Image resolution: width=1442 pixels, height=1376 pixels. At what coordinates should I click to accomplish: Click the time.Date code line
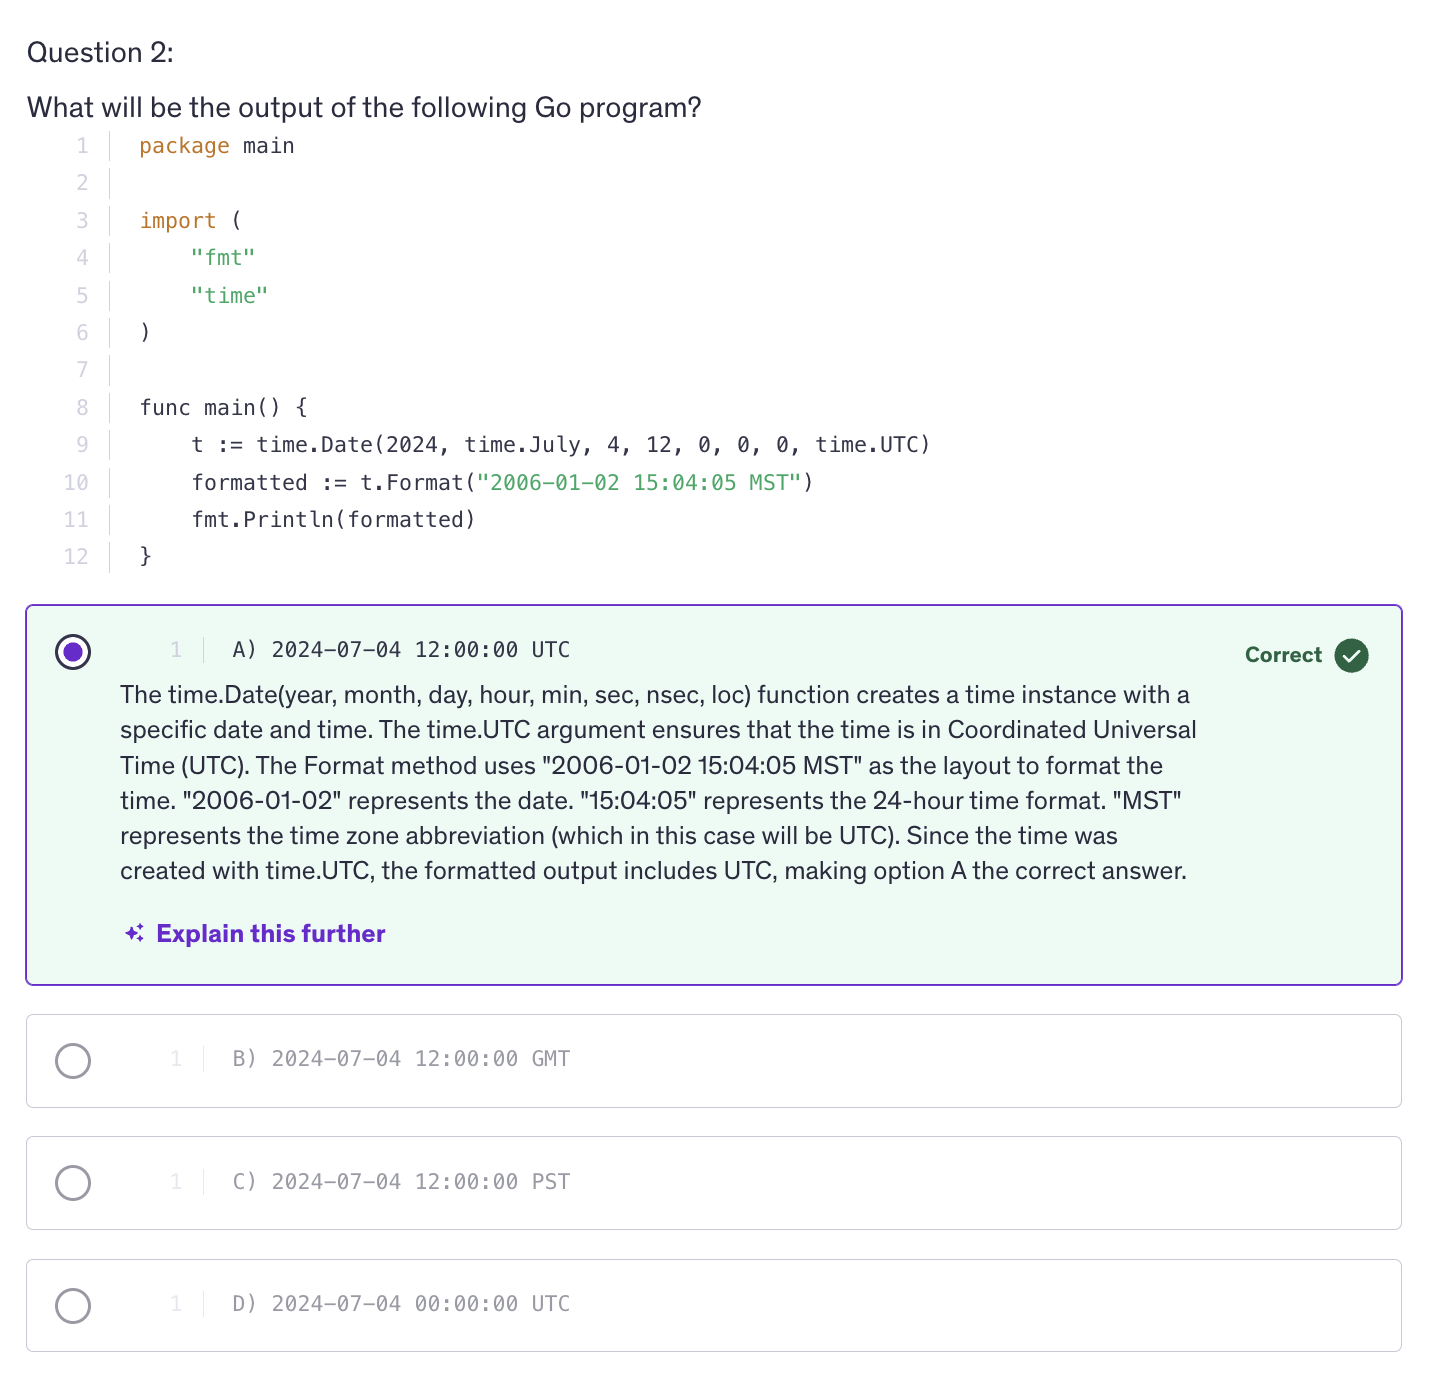tap(560, 445)
